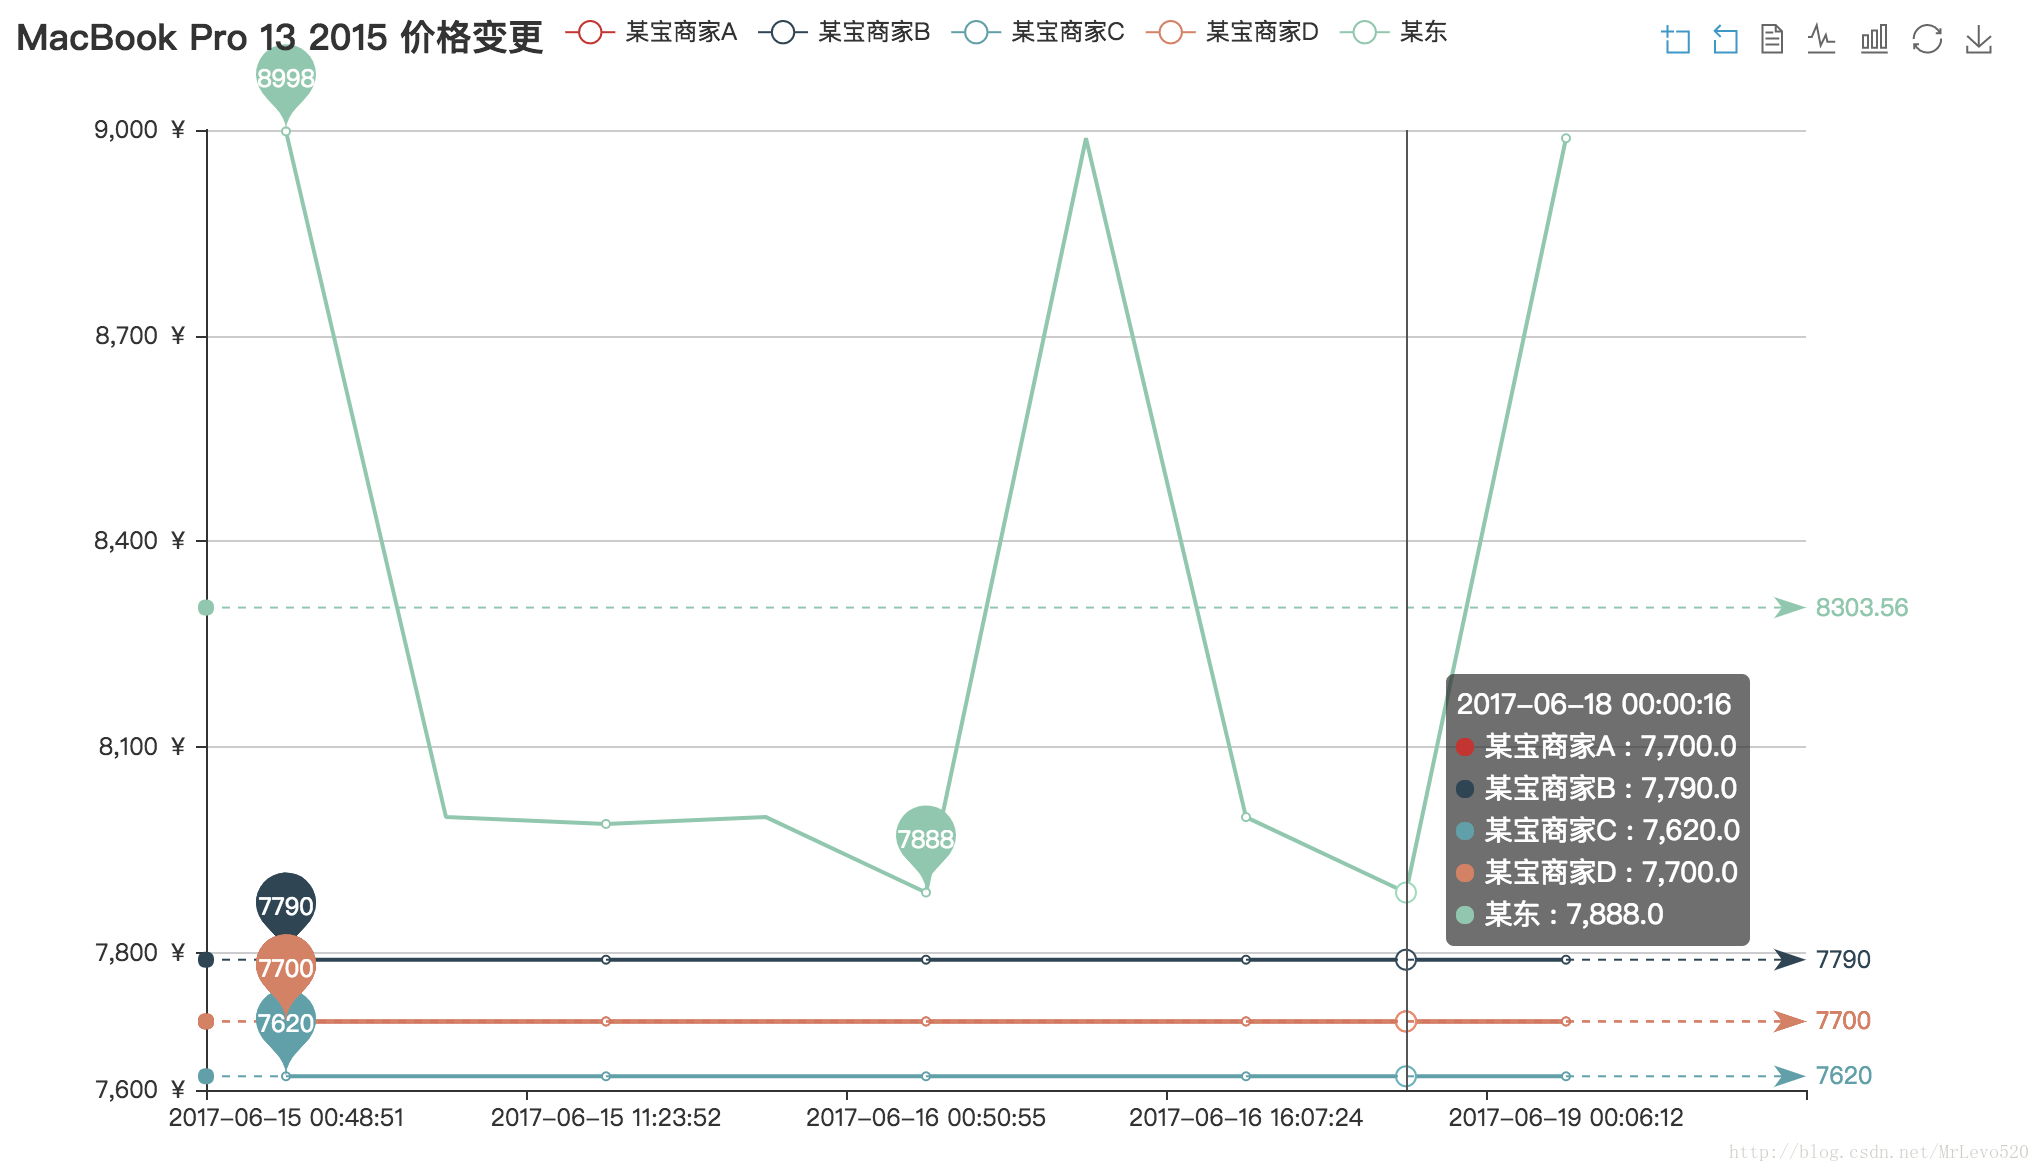The width and height of the screenshot is (2040, 1172).
Task: Click x-axis label 2017-06-16 00:50:55
Action: tap(926, 1118)
